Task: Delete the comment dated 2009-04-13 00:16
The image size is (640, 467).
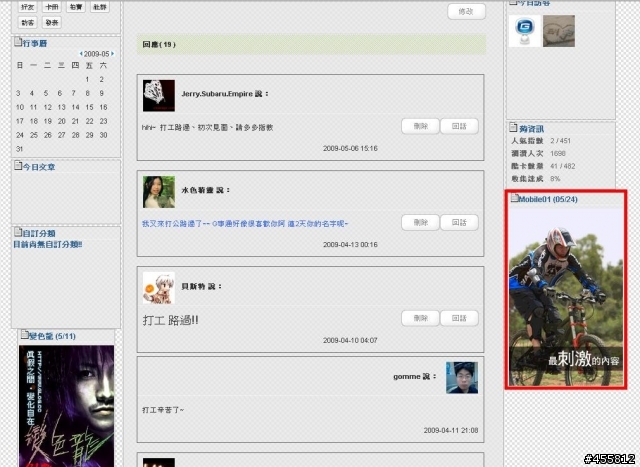Action: 420,222
